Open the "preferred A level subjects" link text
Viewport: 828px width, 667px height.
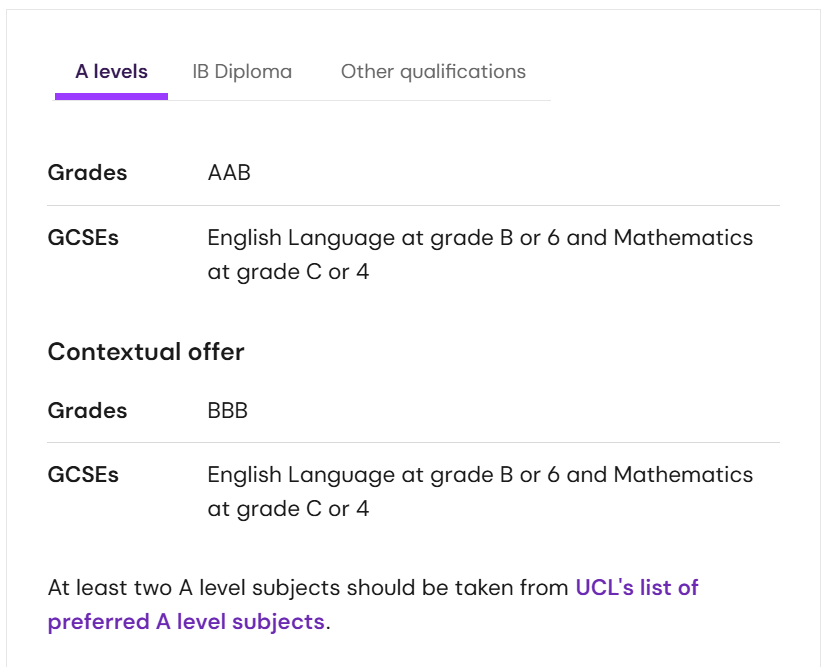186,622
